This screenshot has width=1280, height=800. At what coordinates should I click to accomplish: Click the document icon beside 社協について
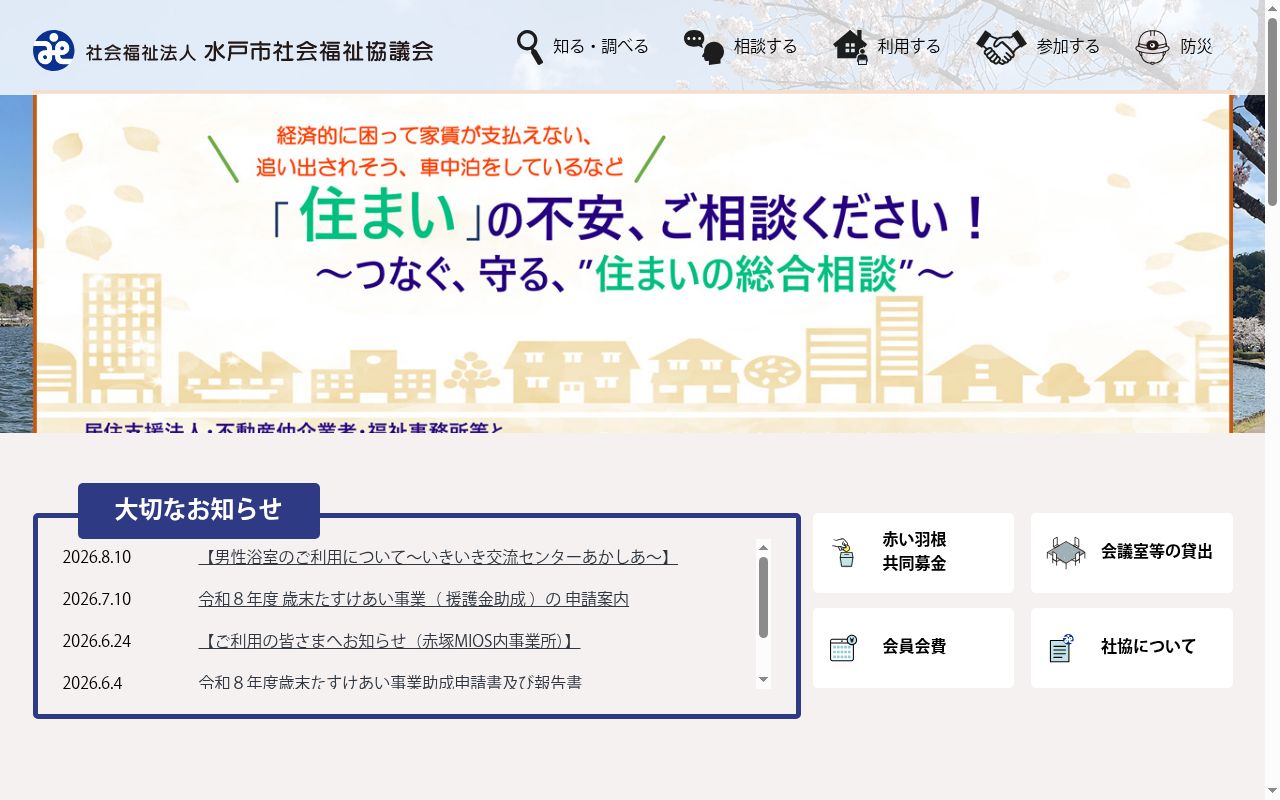(x=1061, y=648)
